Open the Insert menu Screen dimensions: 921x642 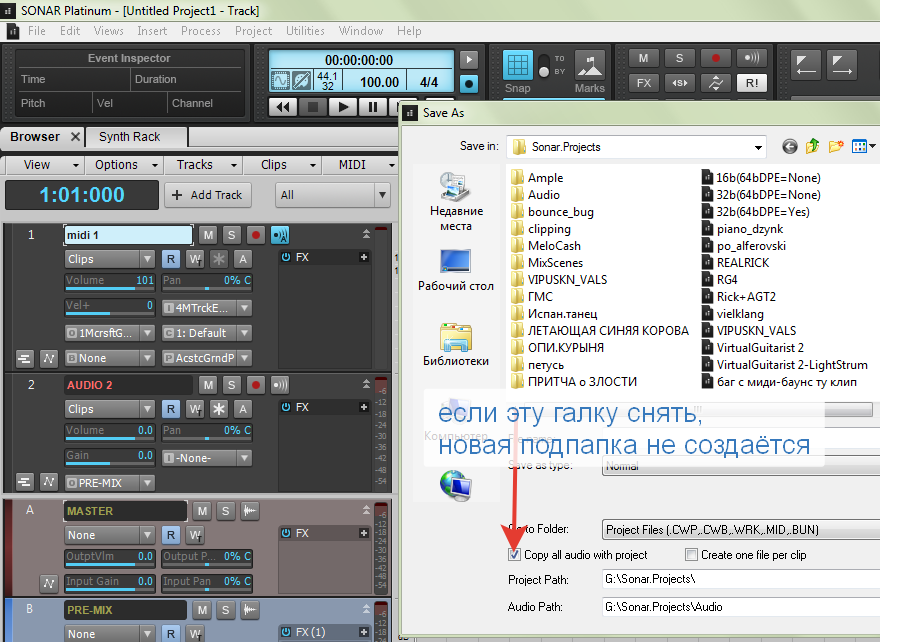[152, 31]
